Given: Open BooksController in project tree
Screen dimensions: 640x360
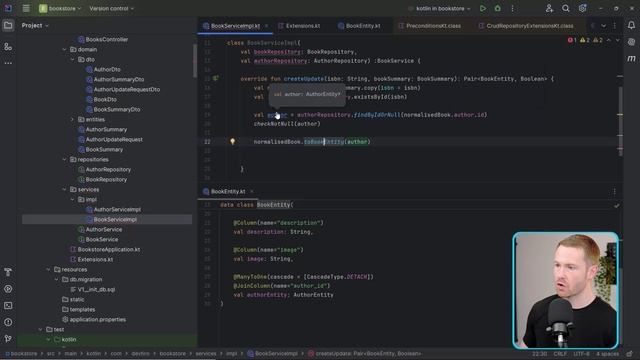Looking at the screenshot, I should [x=103, y=40].
